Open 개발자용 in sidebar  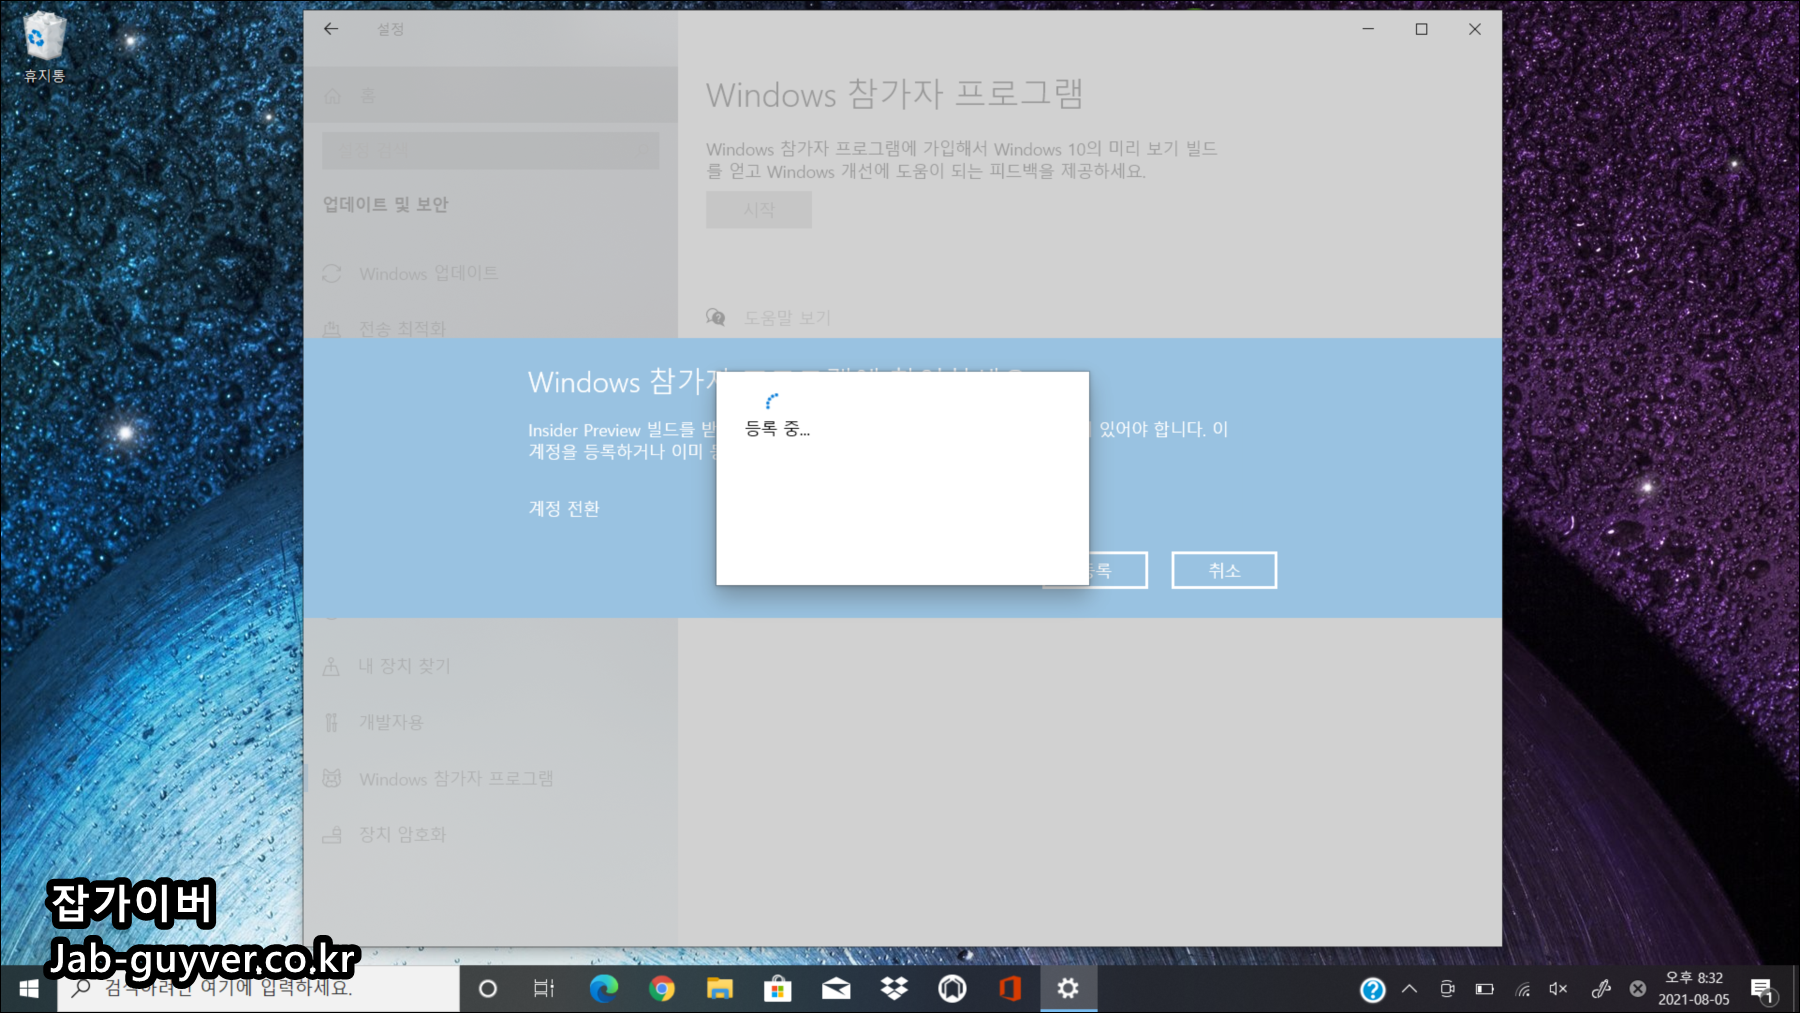click(x=490, y=722)
